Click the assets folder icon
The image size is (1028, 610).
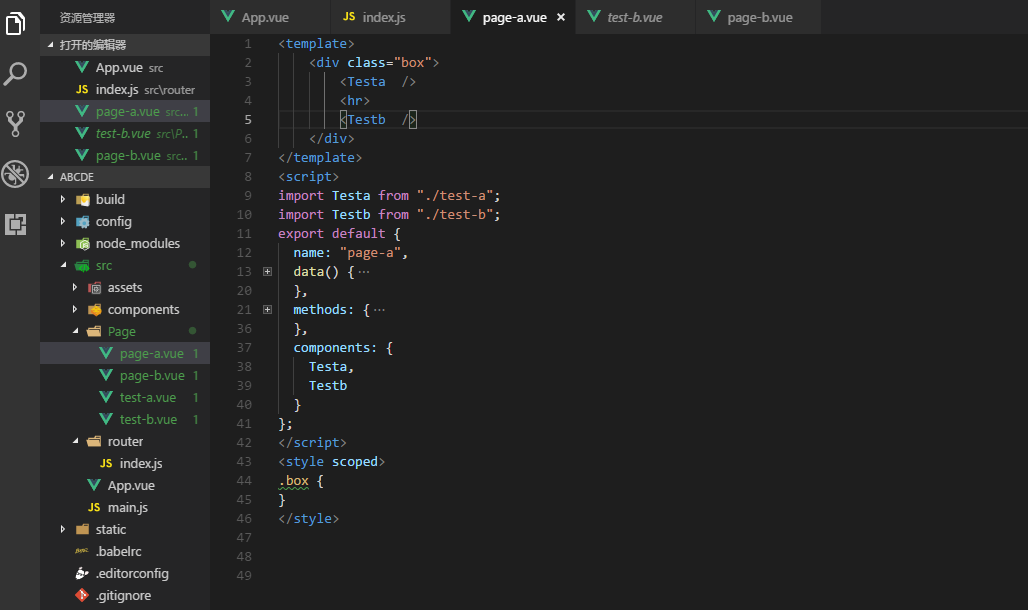pos(94,288)
